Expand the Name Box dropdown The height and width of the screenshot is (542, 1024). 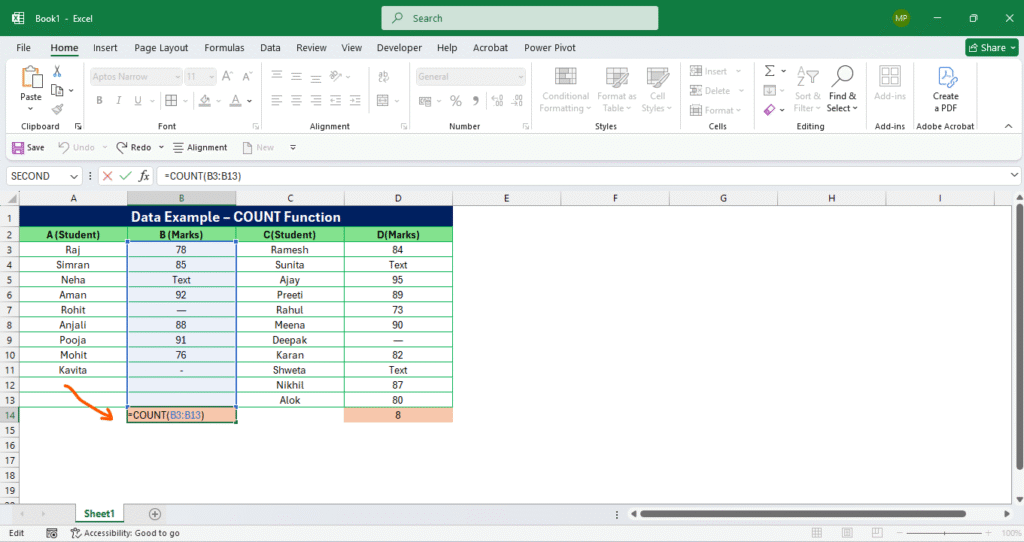(x=86, y=176)
